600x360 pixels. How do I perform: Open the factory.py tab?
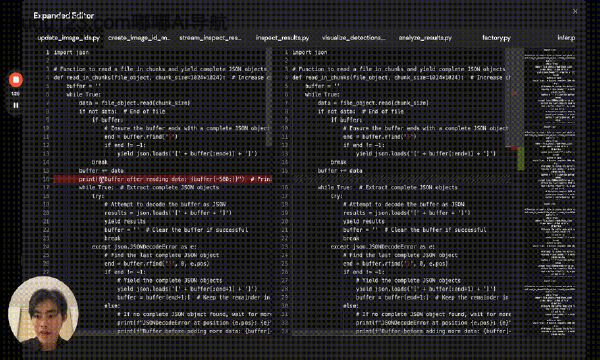496,38
